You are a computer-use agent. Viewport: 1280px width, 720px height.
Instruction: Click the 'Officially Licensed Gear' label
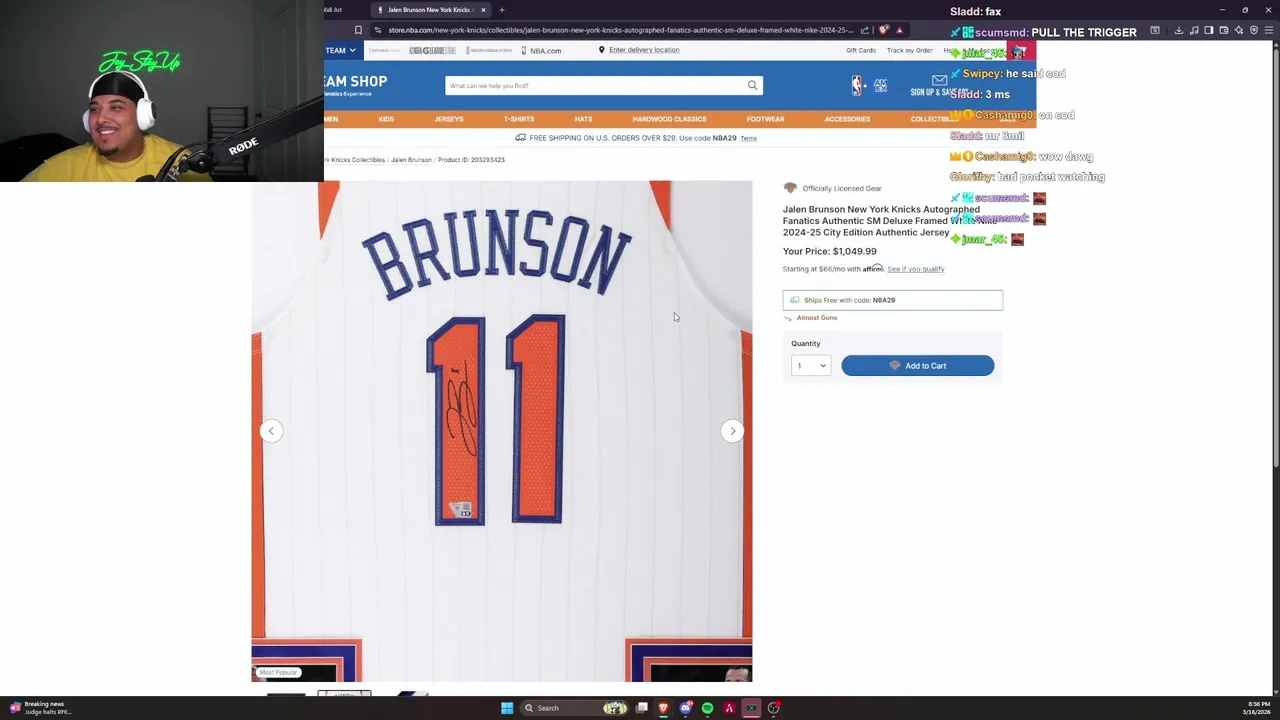click(841, 188)
